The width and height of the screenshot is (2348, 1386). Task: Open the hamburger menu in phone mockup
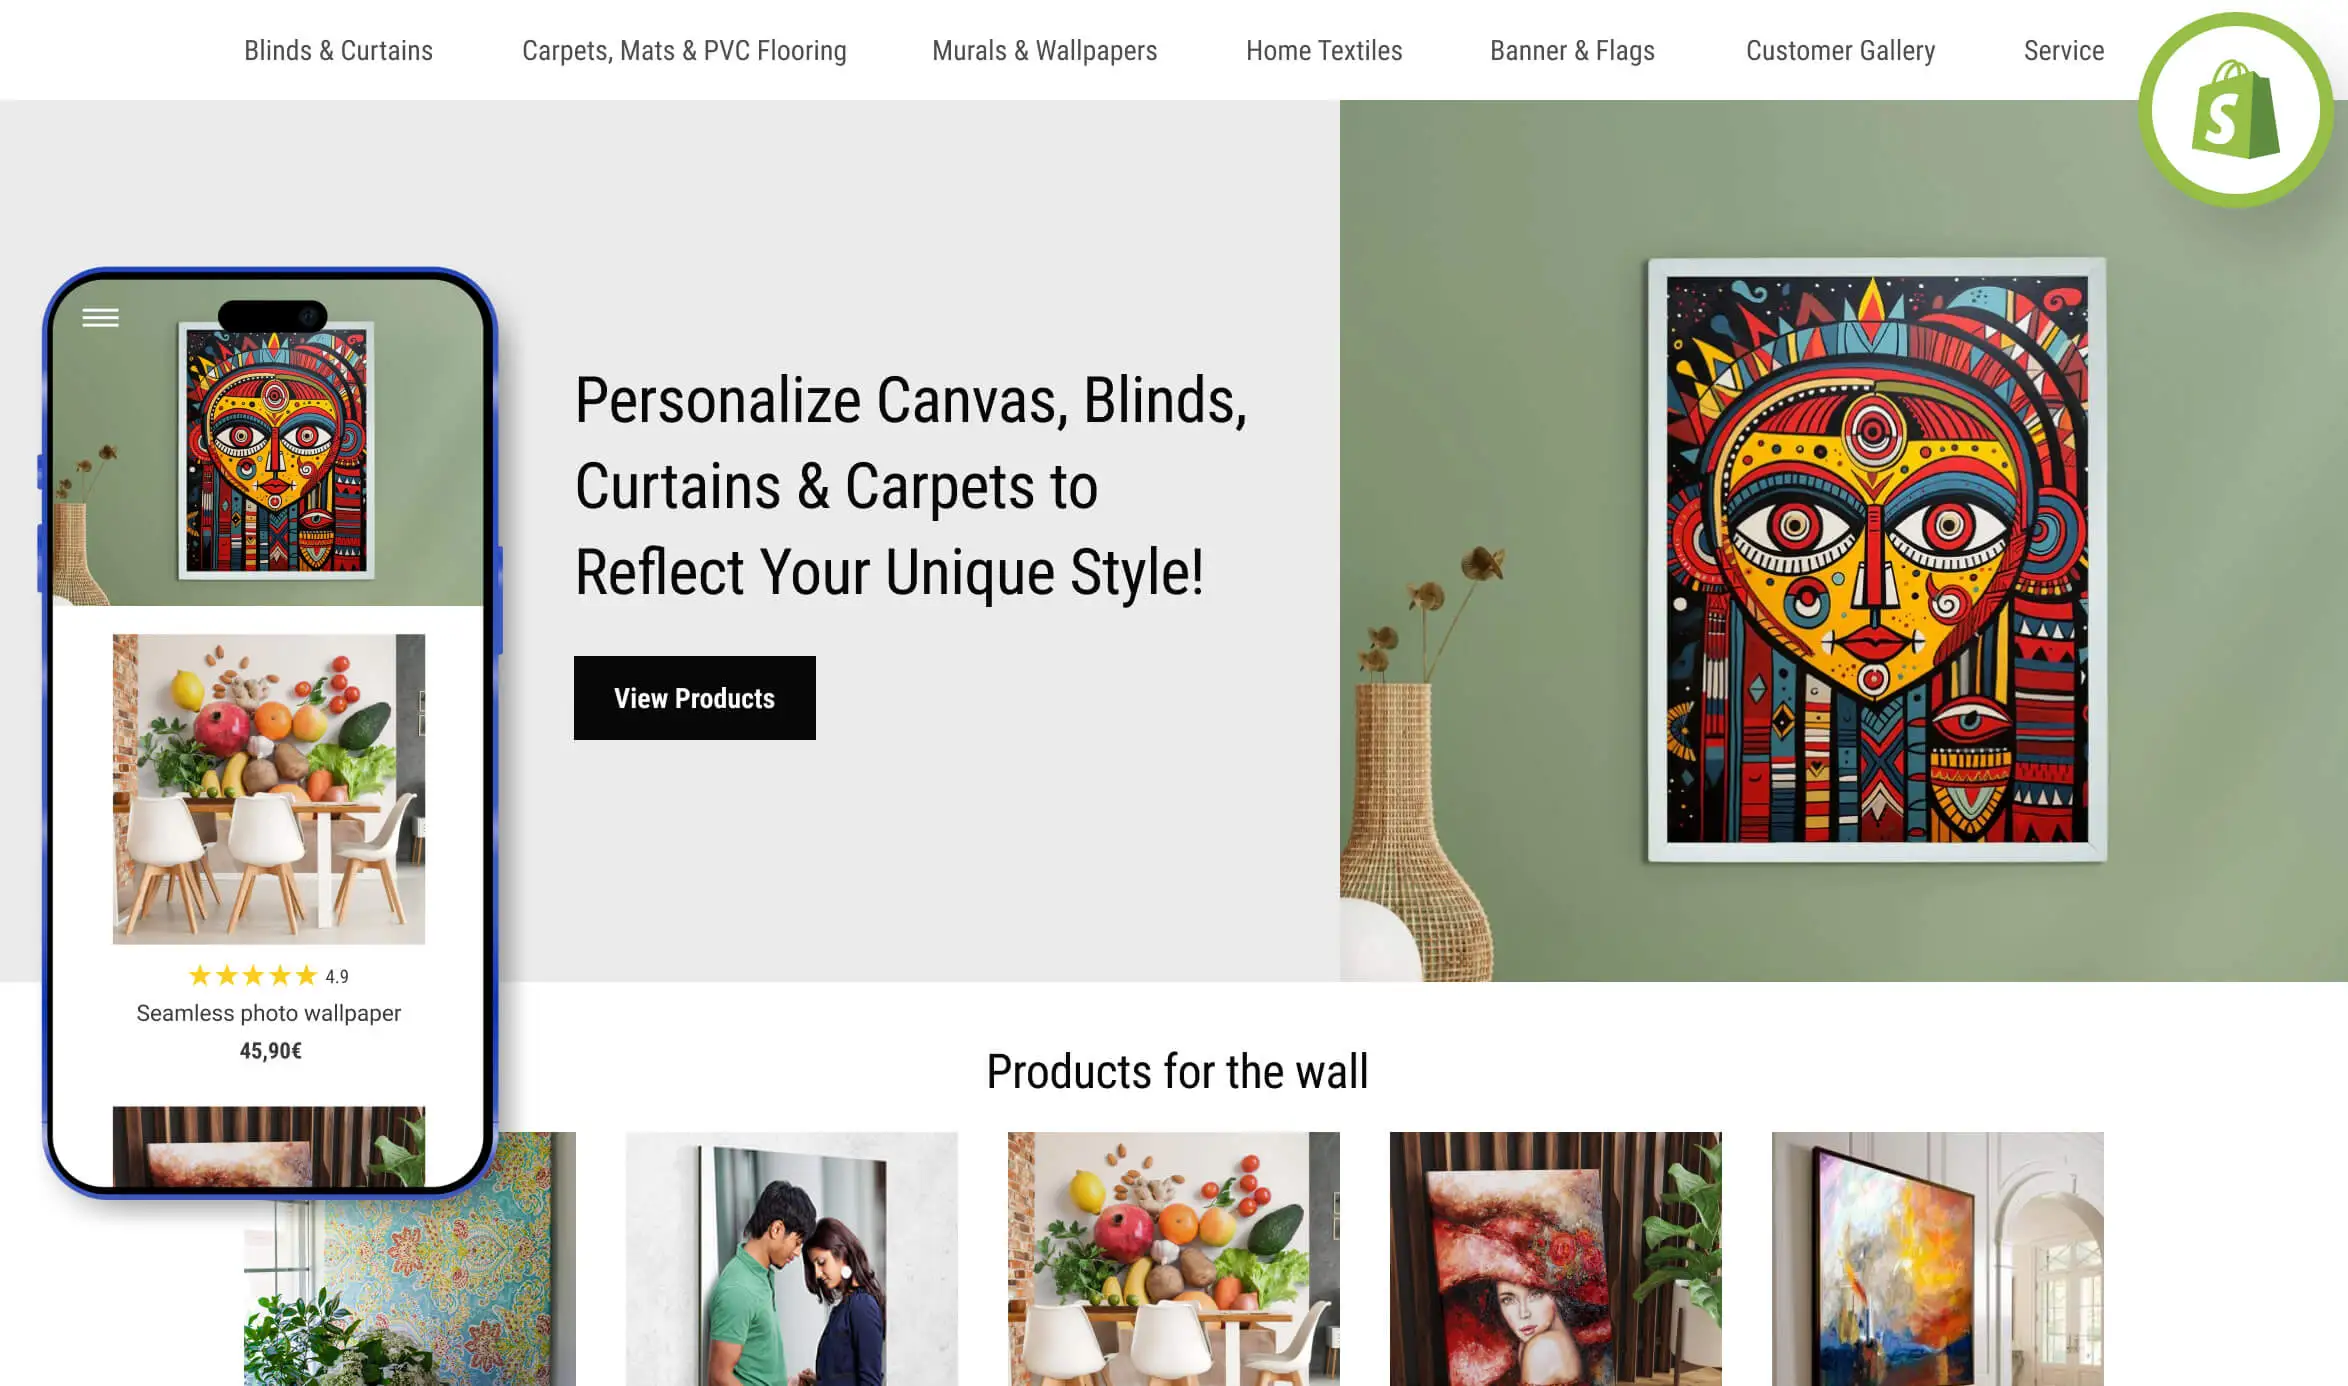[x=100, y=318]
